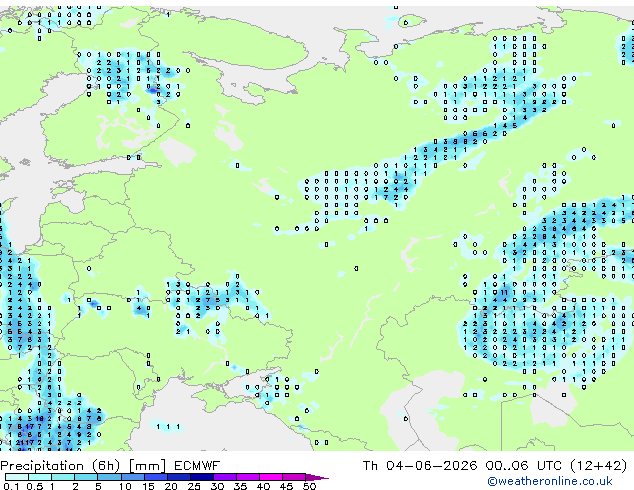Click the "UTC" timezone label
634x490 pixels.
(x=549, y=466)
